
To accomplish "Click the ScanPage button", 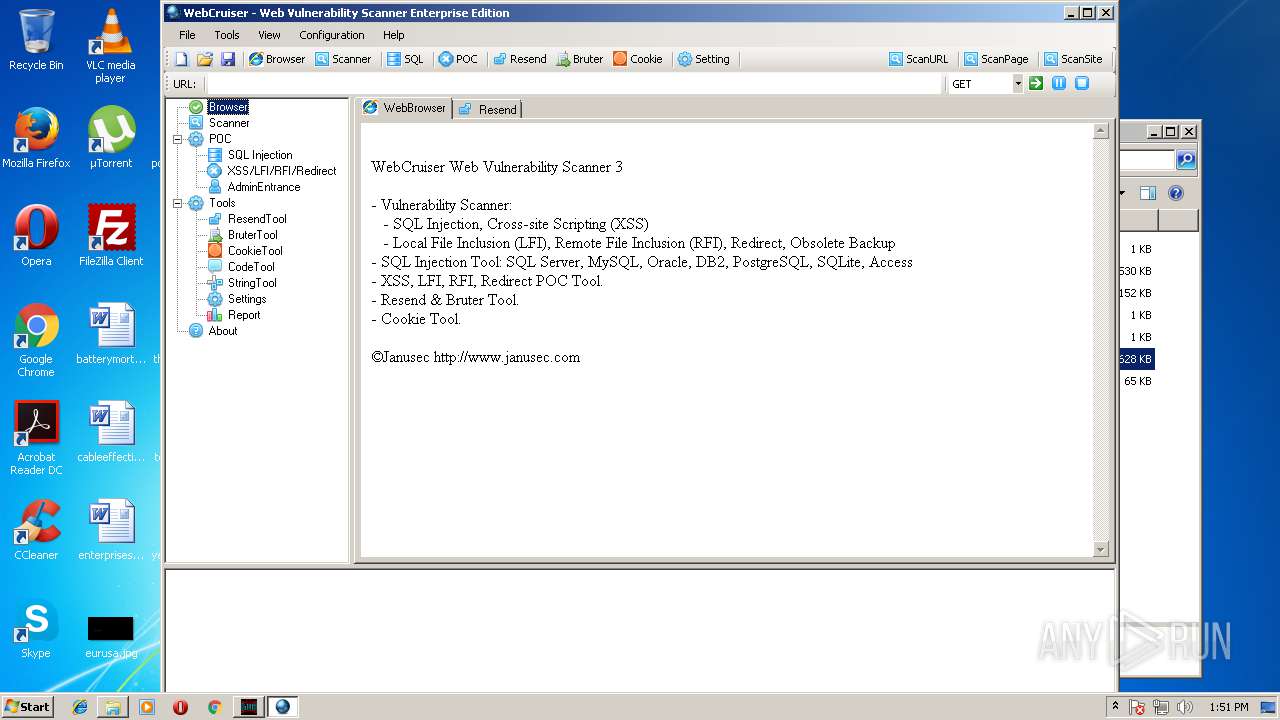I will tap(996, 59).
